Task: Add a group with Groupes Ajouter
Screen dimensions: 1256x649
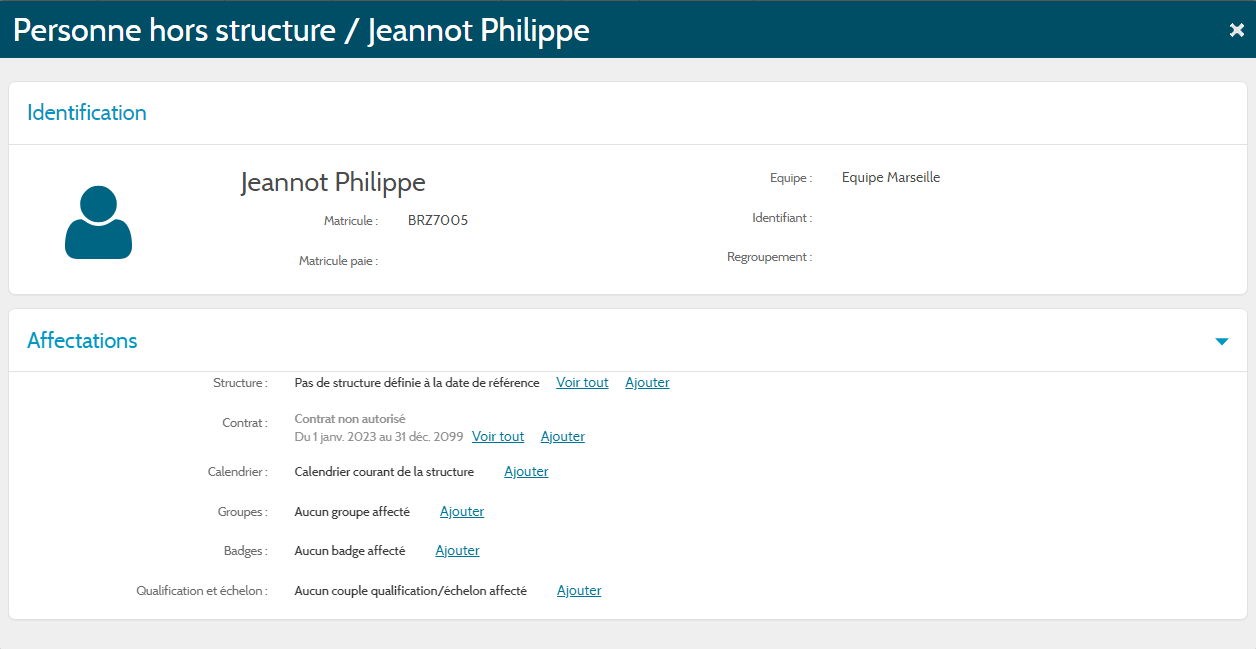Action: (462, 512)
